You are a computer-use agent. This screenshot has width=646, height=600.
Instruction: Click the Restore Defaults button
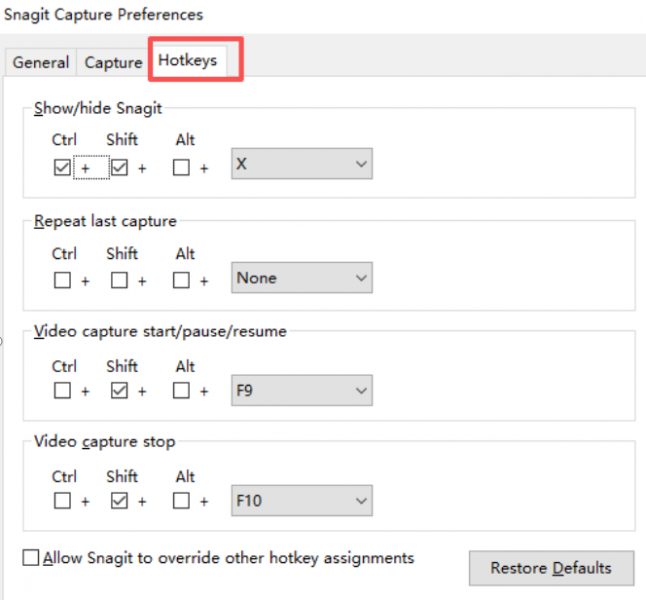(551, 568)
